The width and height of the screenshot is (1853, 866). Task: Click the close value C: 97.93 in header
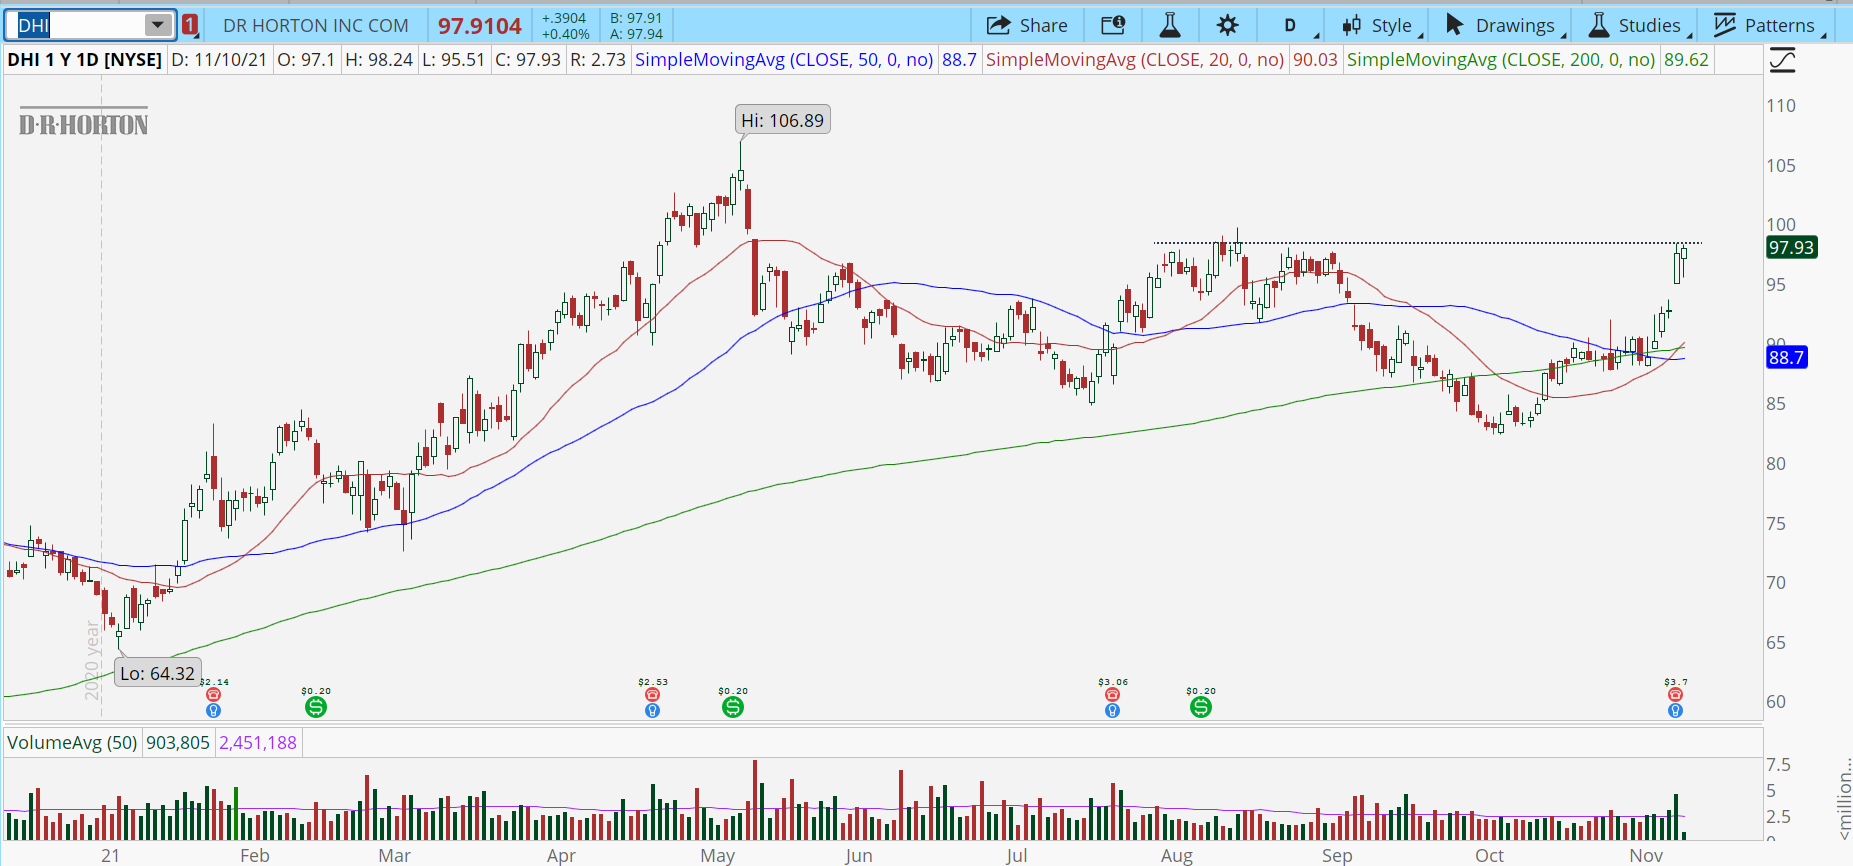click(528, 60)
